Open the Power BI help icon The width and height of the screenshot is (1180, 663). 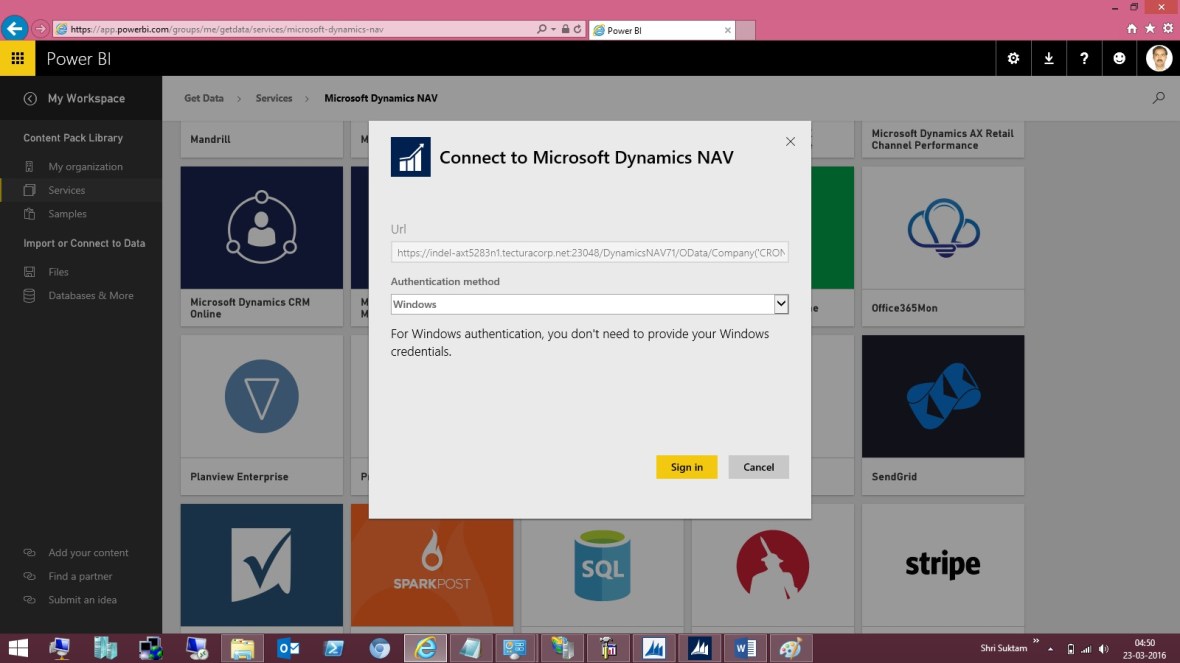(1084, 58)
